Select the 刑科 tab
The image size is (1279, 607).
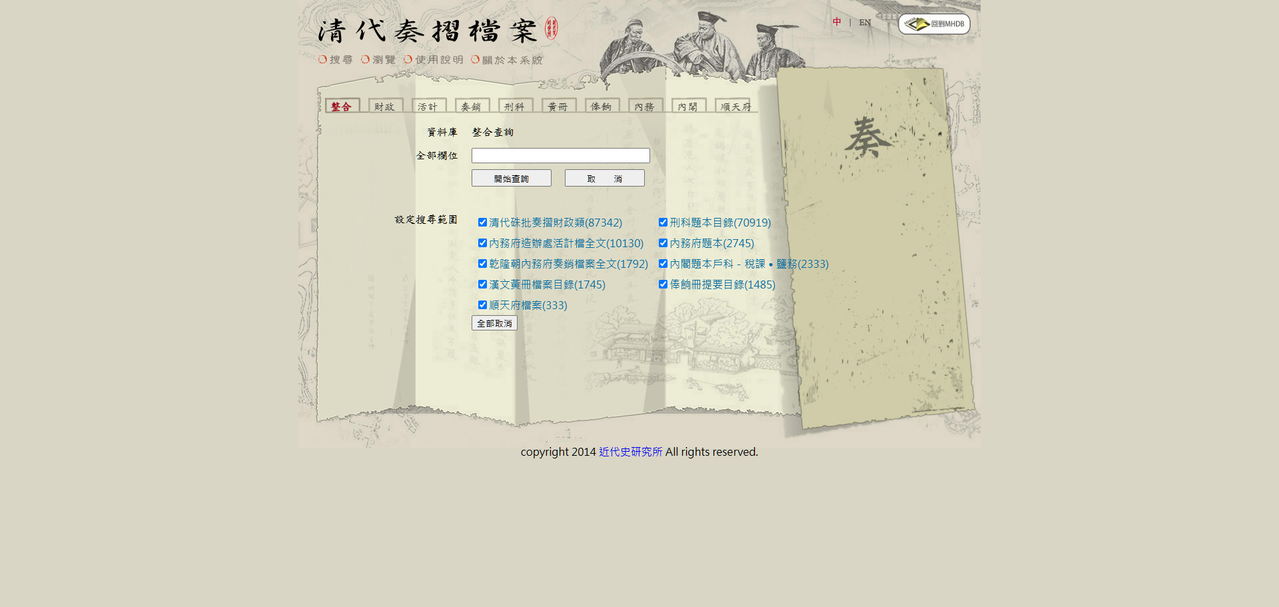click(515, 106)
